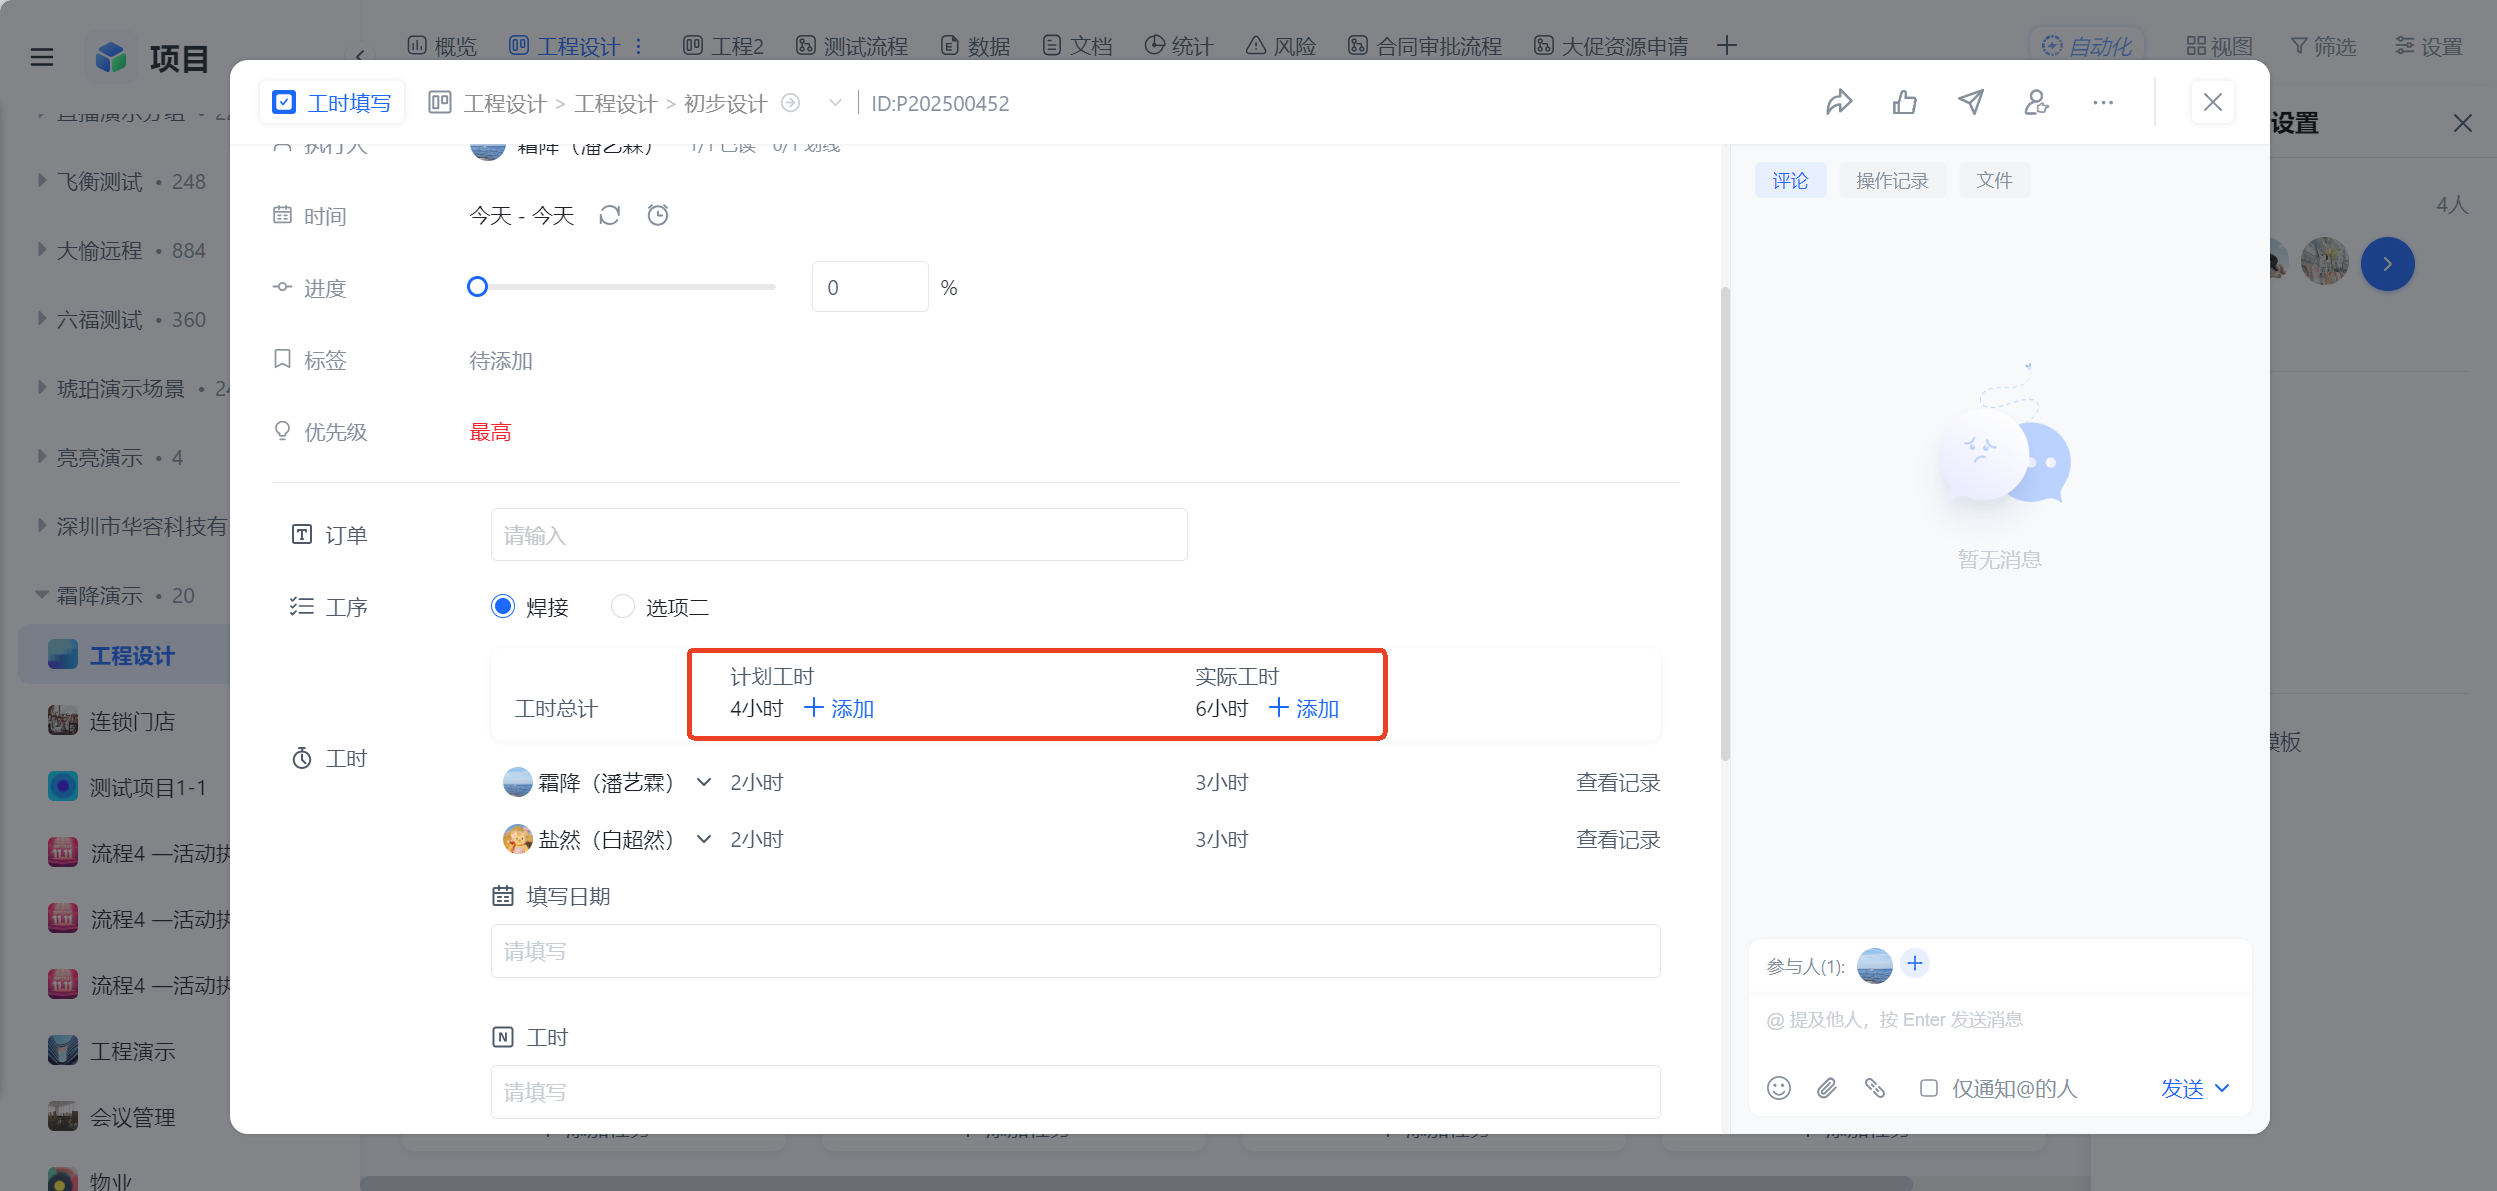Switch to the 文件 tab

coord(1994,180)
